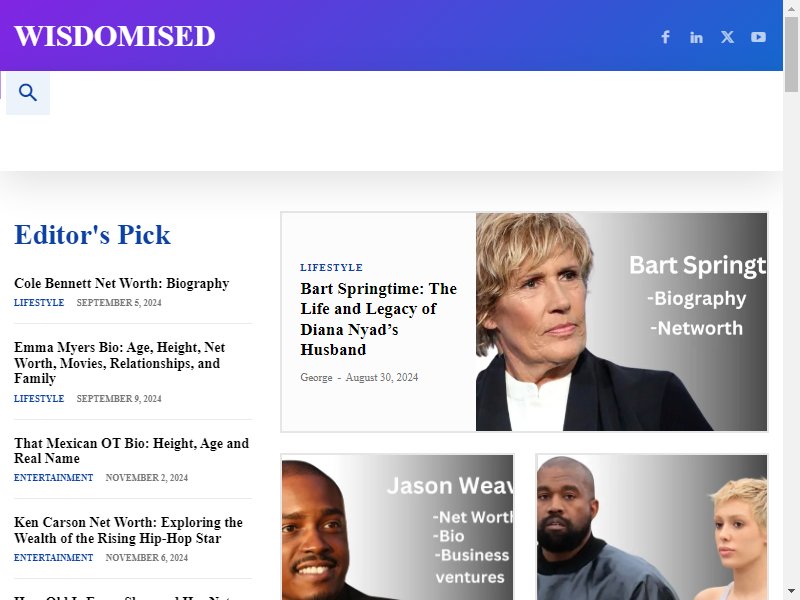Open the Kanye West article thumbnail

(x=652, y=527)
